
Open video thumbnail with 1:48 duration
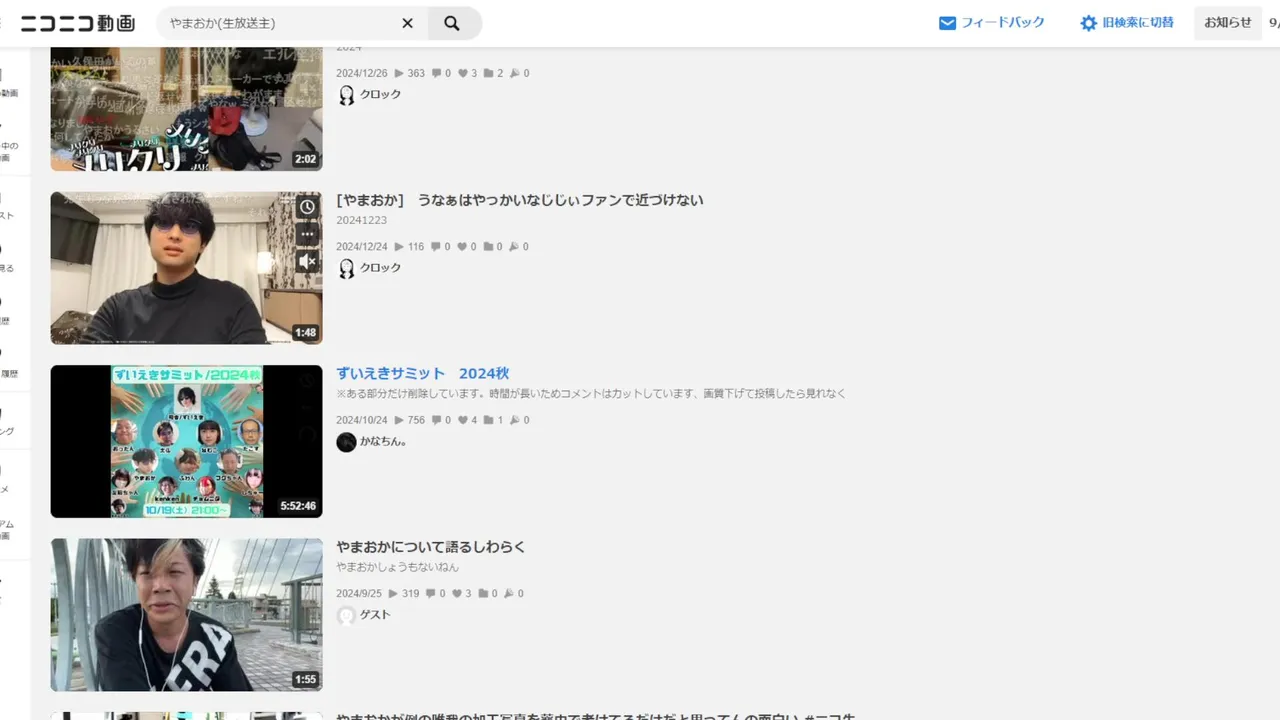(187, 268)
